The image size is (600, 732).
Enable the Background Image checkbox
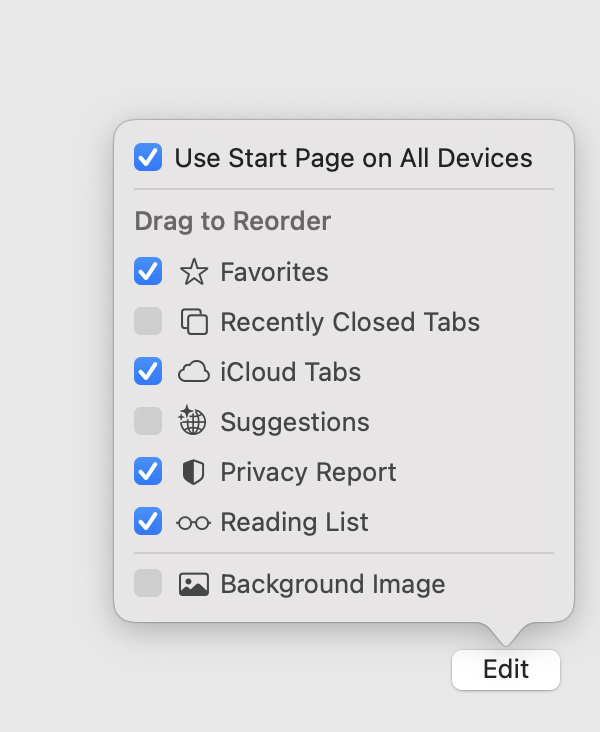148,583
